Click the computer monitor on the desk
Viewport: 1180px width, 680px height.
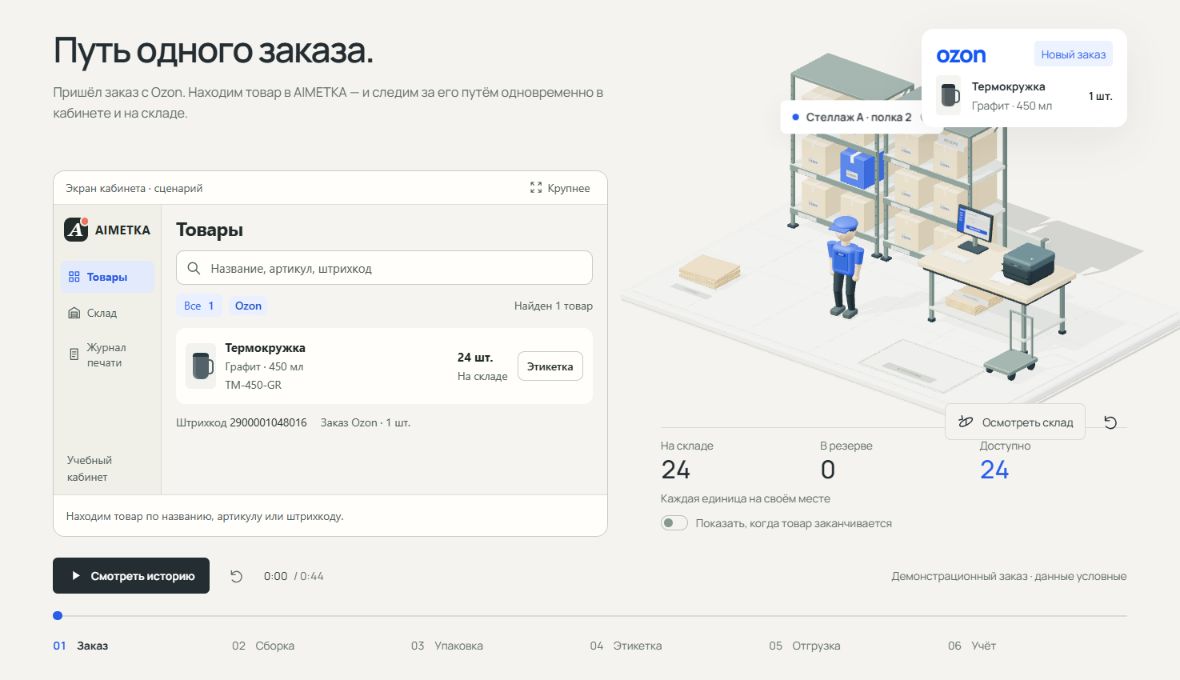[974, 227]
